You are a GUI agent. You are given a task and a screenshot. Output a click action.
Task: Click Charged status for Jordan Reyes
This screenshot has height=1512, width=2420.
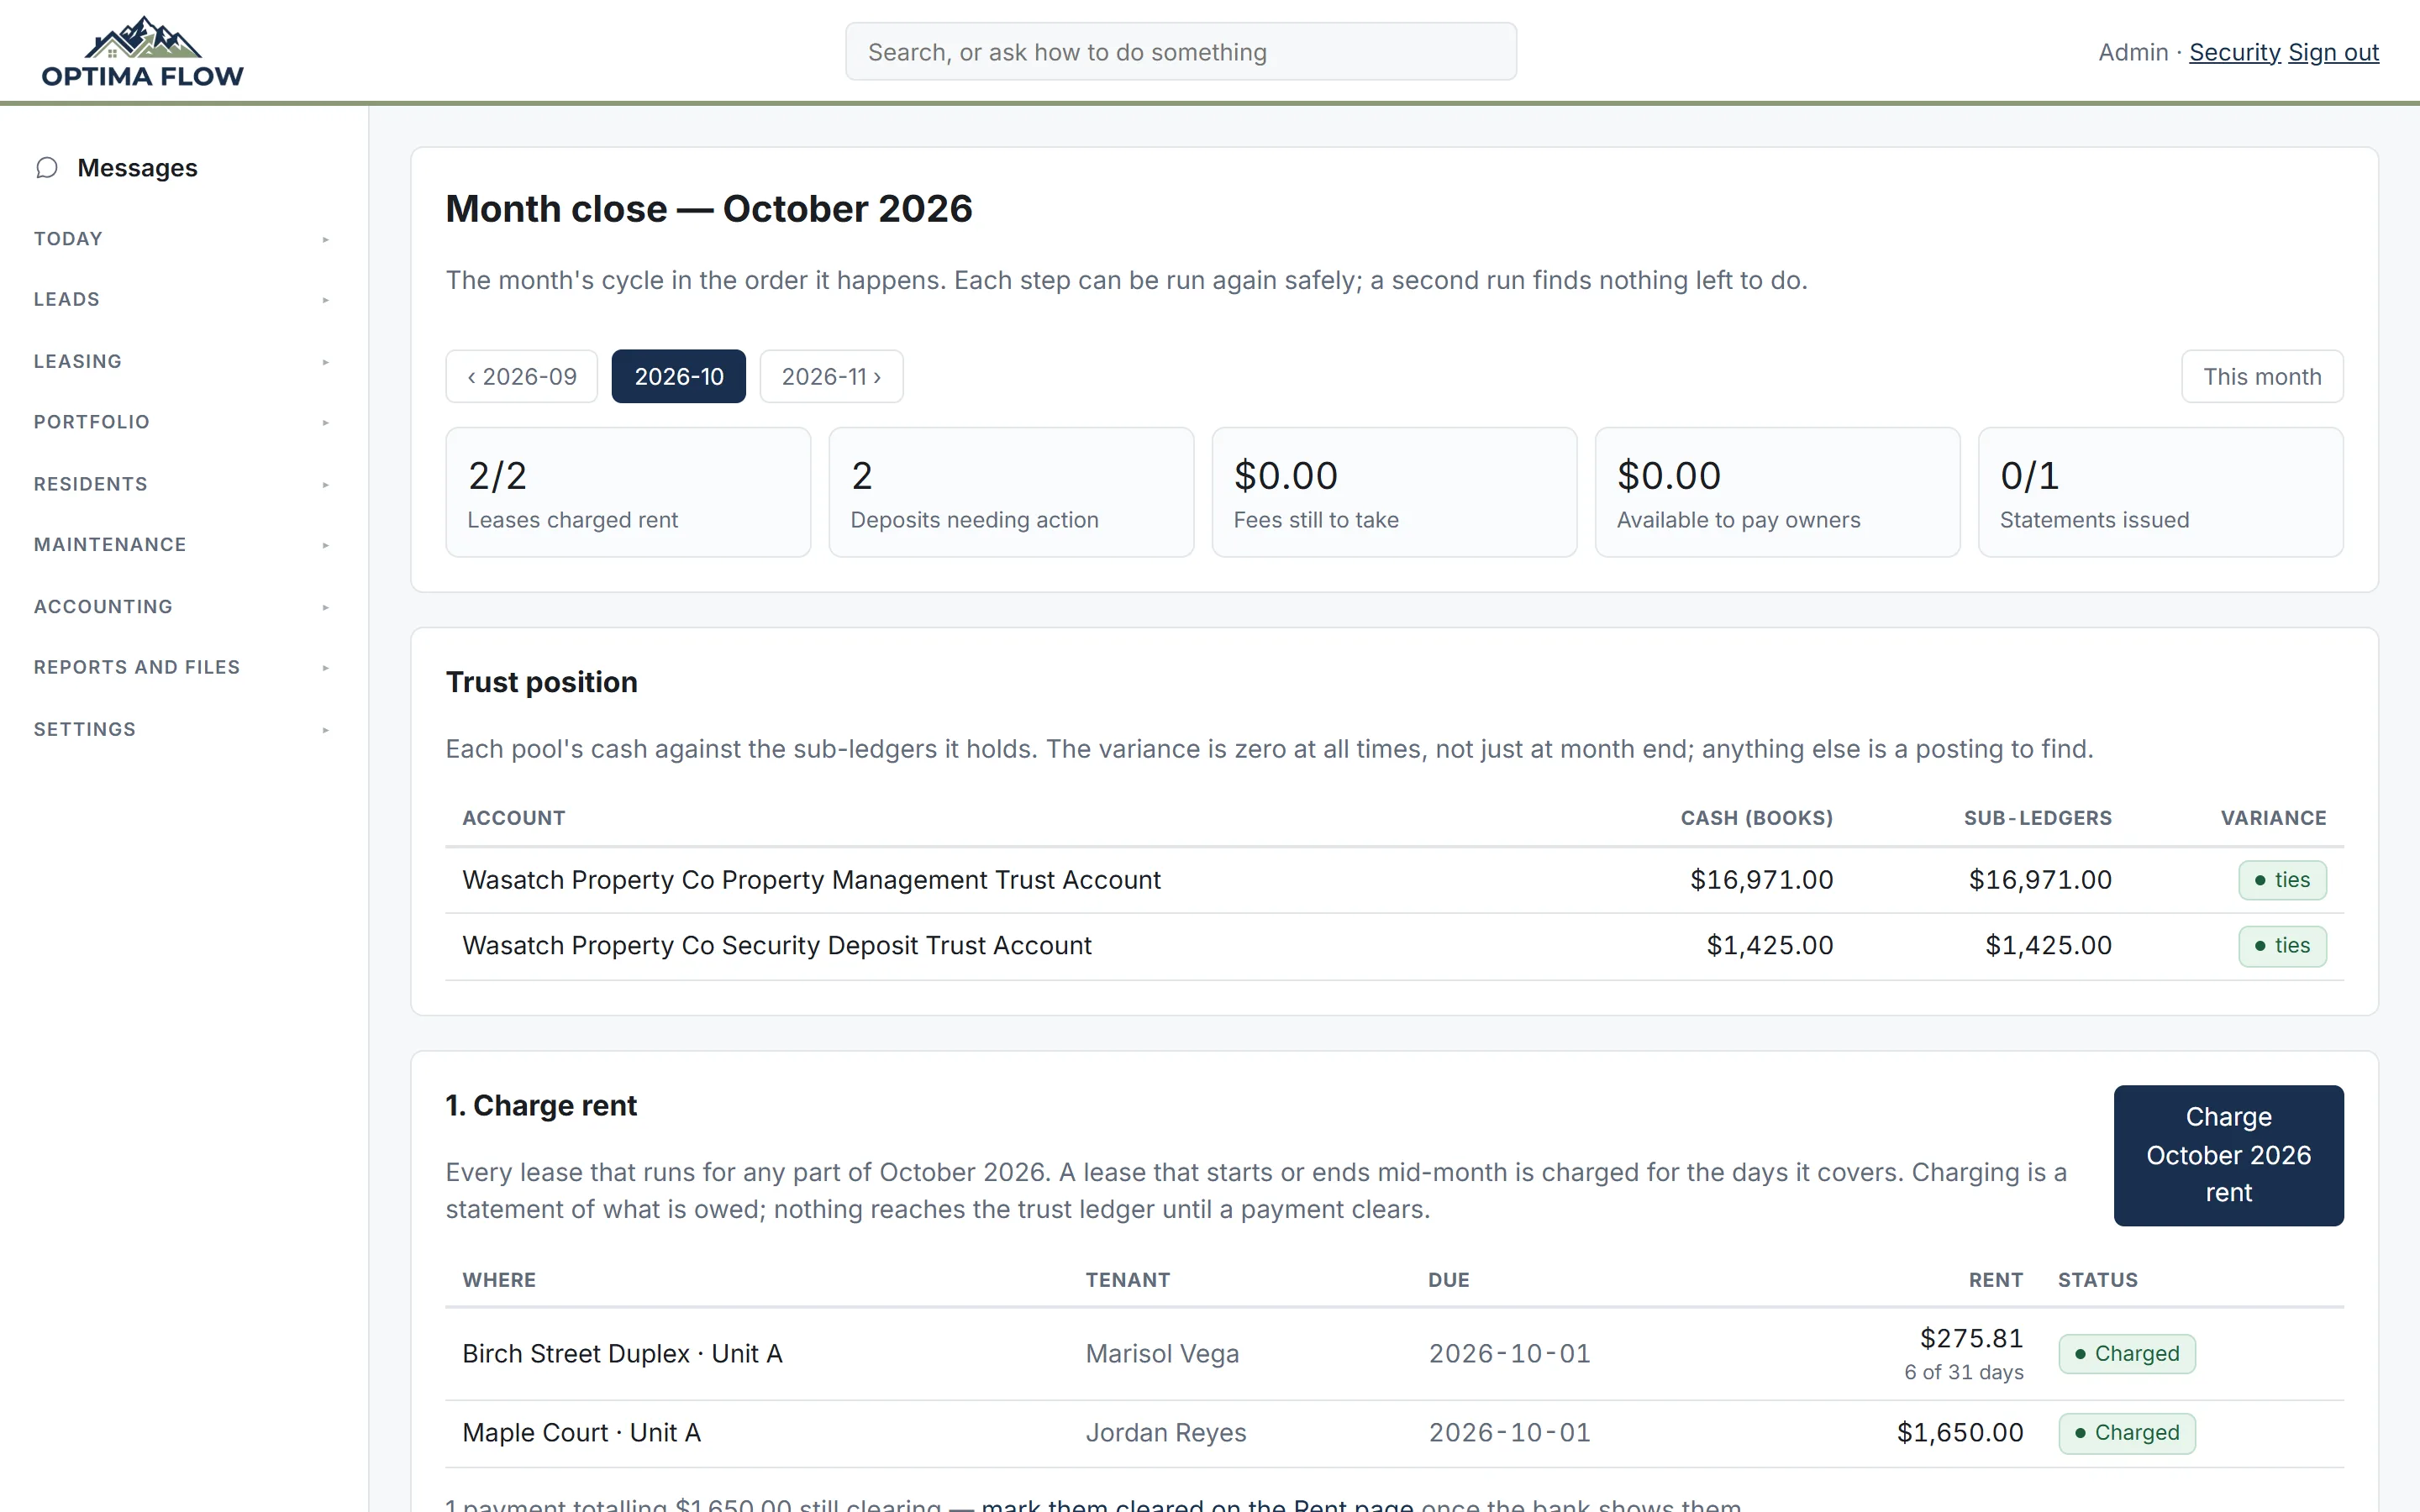point(2127,1433)
